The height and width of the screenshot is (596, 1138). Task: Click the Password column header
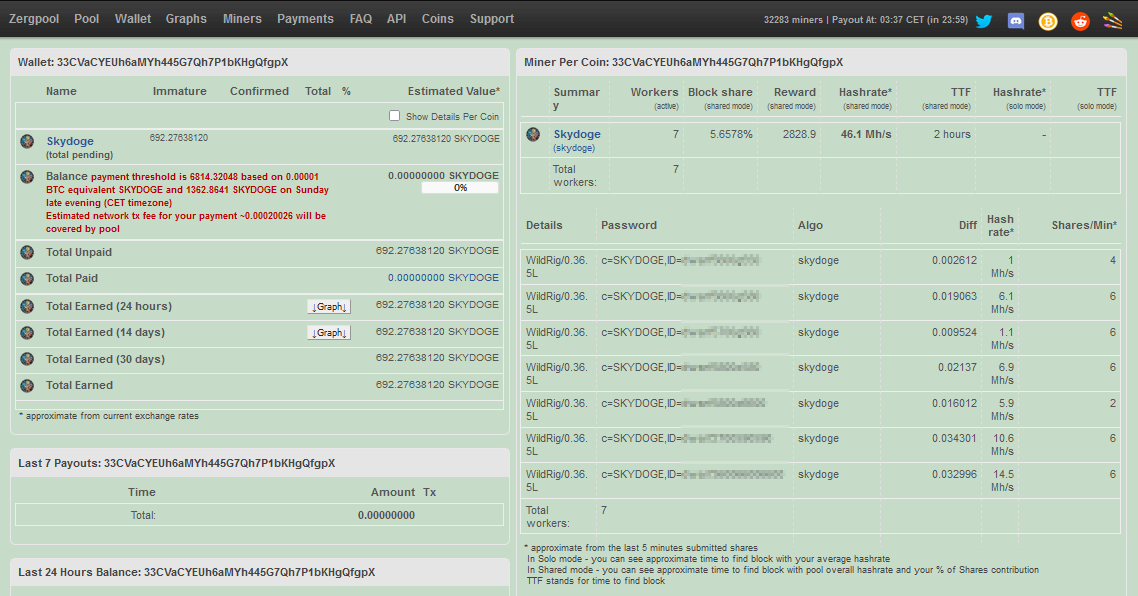pos(629,225)
